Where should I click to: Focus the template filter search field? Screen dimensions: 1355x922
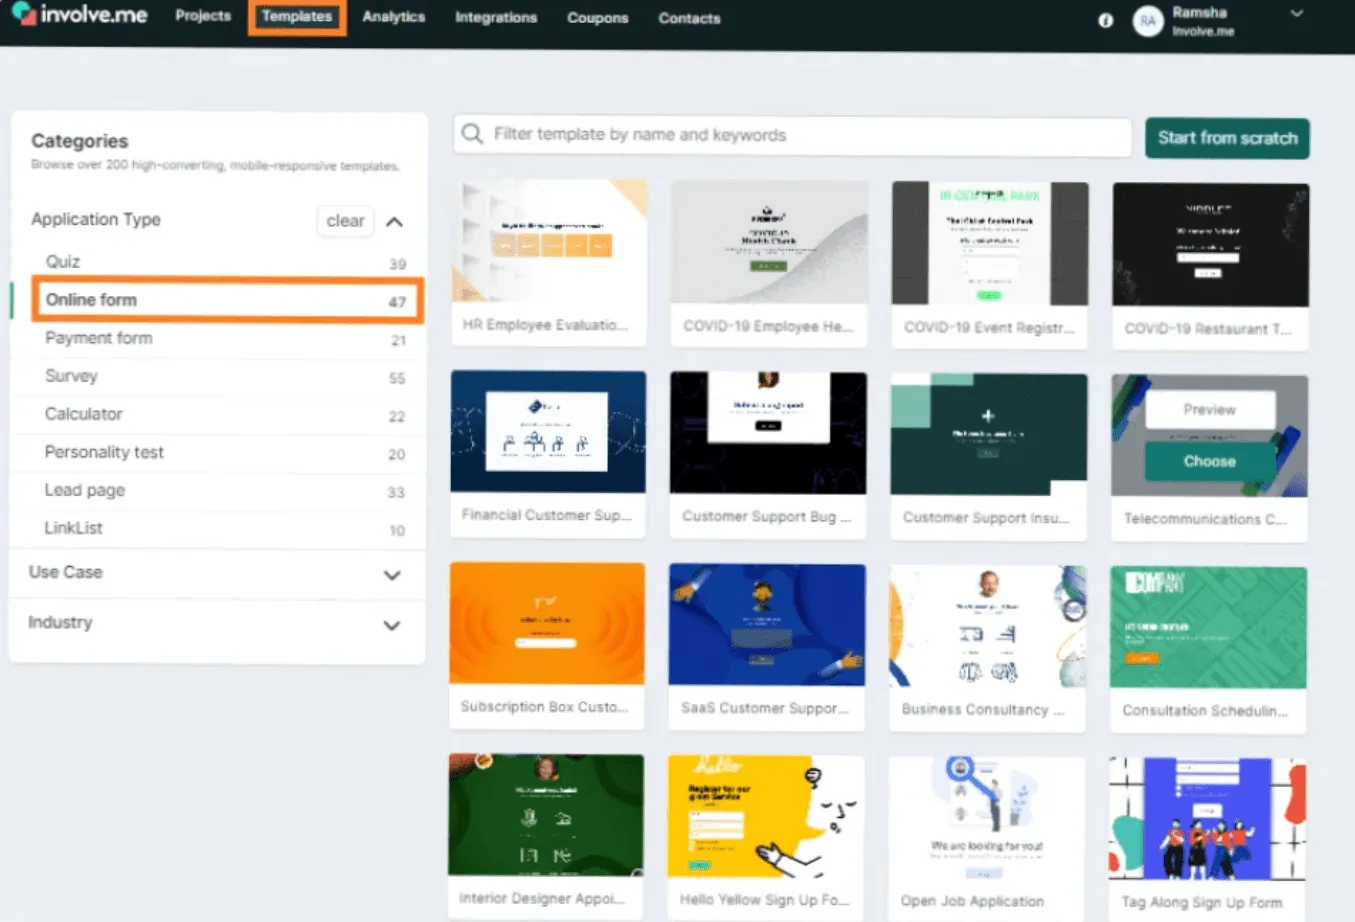792,135
